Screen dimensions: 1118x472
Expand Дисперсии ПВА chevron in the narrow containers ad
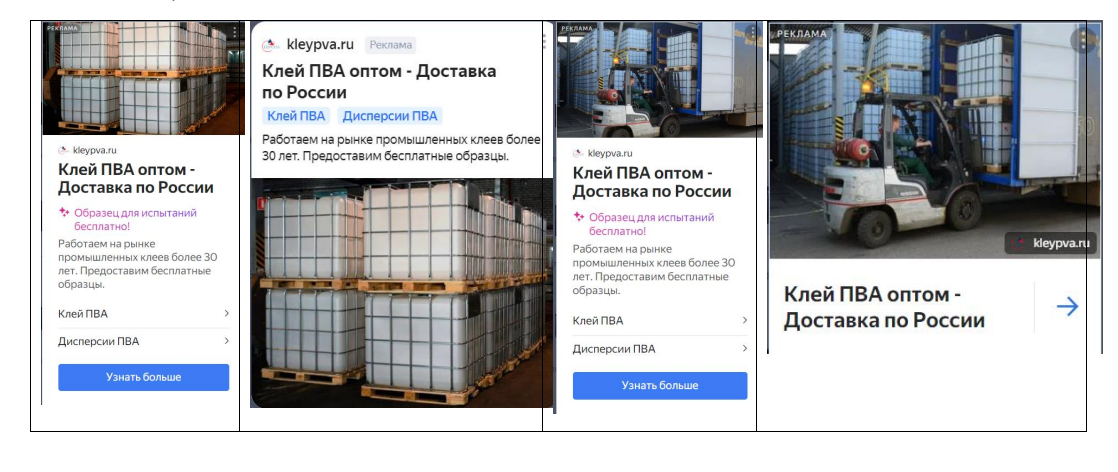(x=227, y=341)
